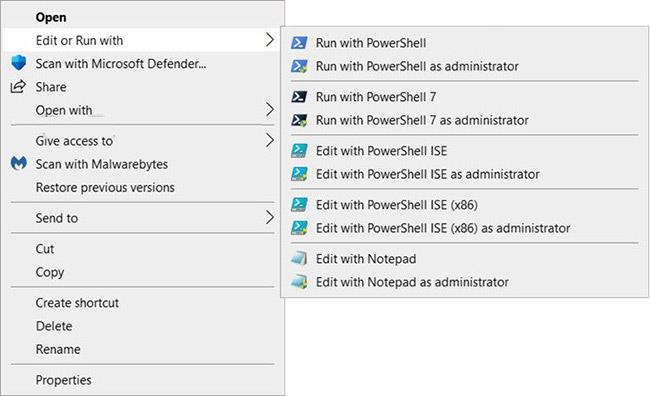650x396 pixels.
Task: Expand the Edit or Run with submenu arrow
Action: point(270,40)
